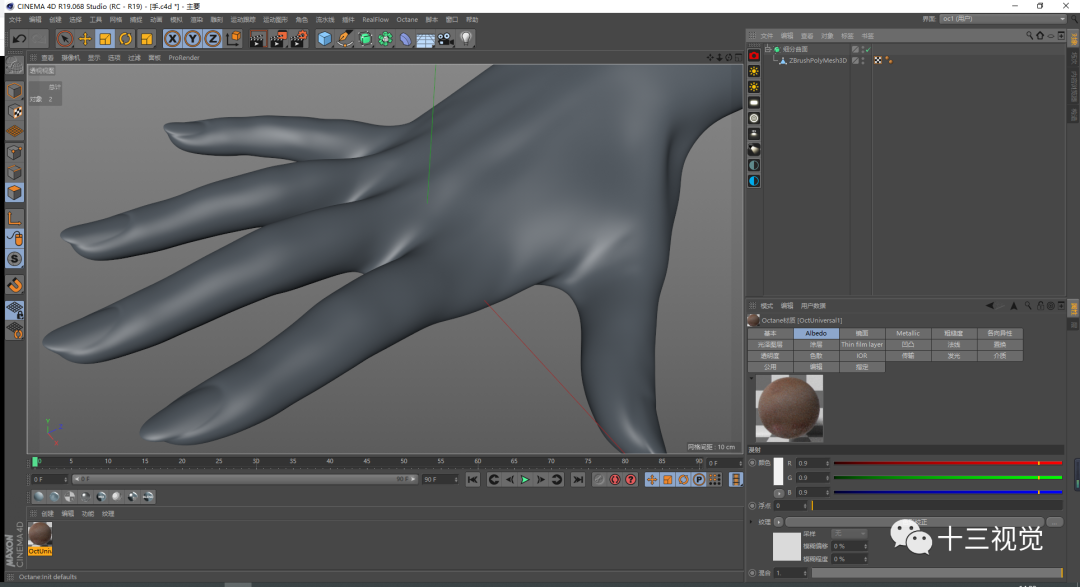Adjust the red R channel slider
The height and width of the screenshot is (587, 1080).
pos(947,463)
